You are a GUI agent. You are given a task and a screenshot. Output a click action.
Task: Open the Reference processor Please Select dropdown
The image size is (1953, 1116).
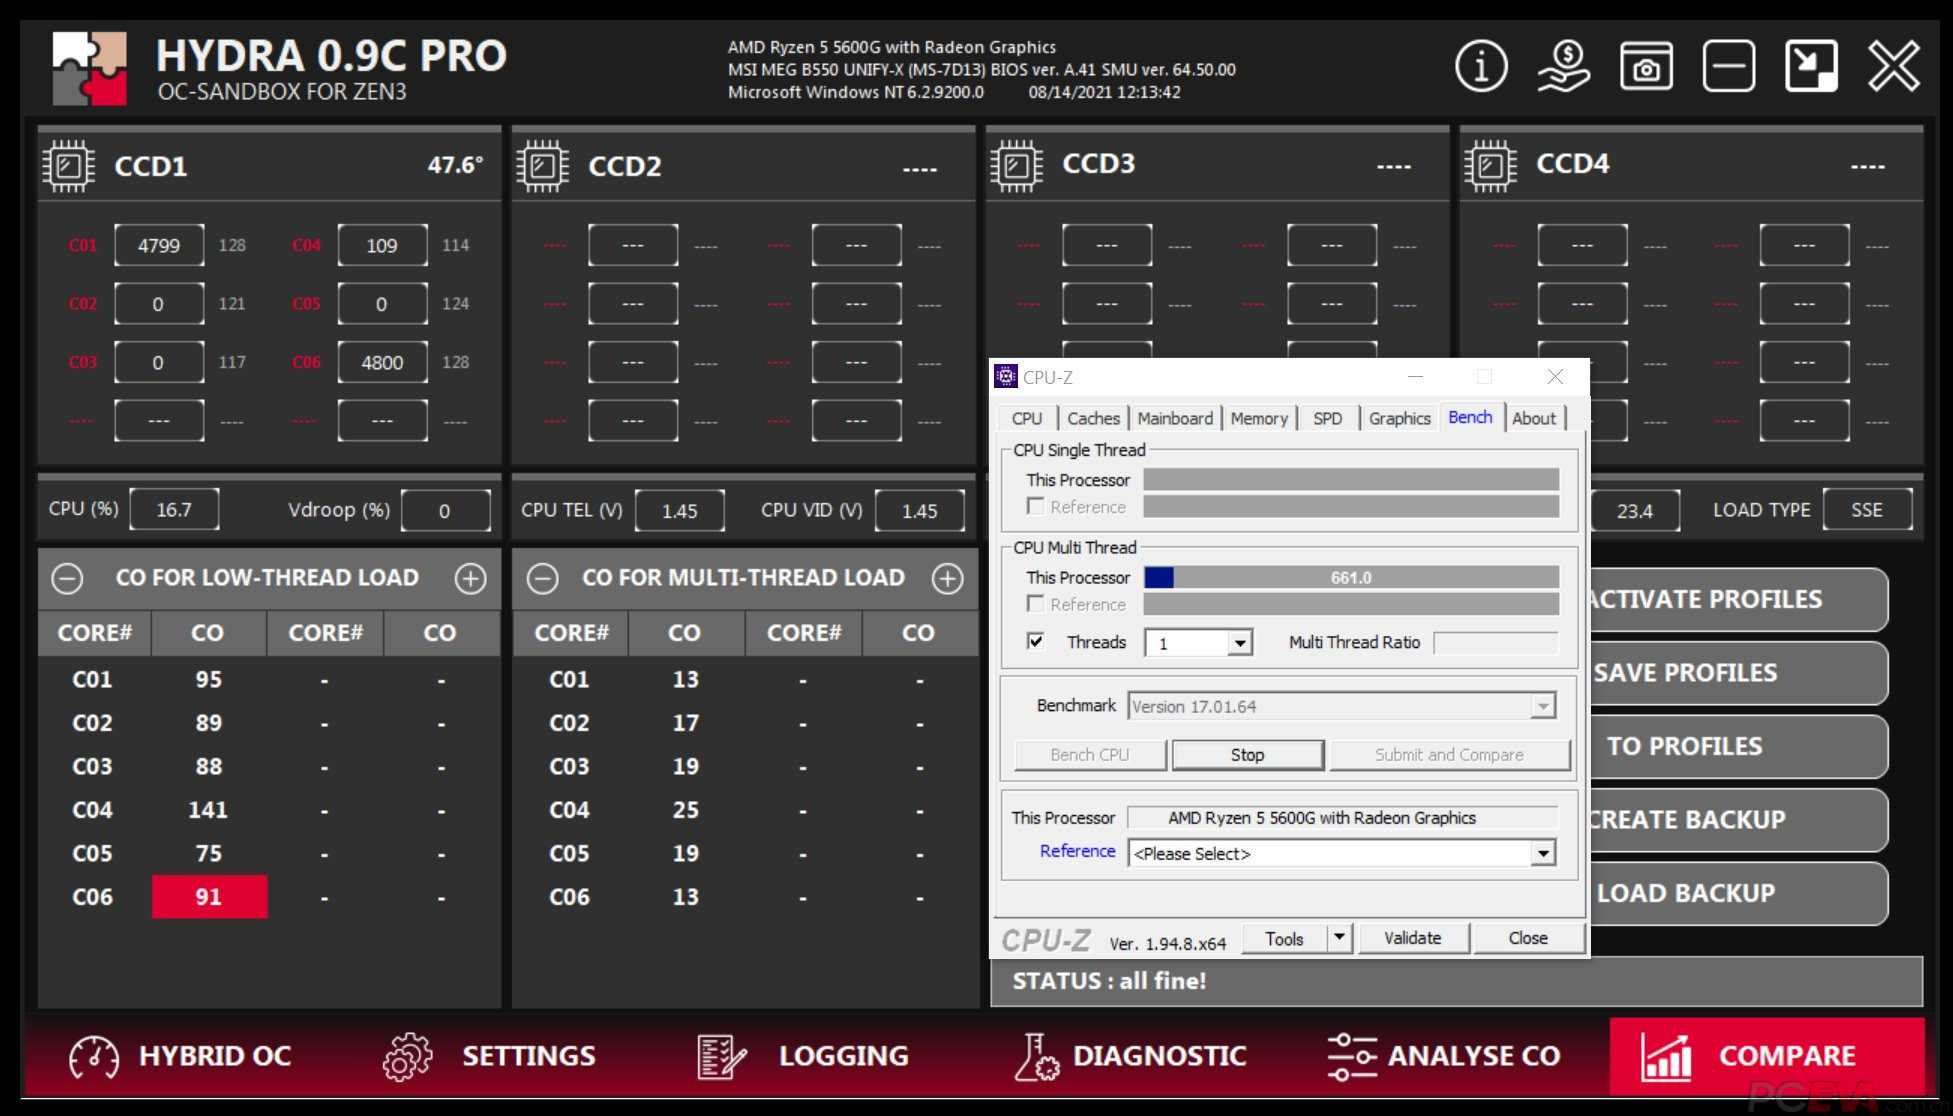[x=1543, y=853]
